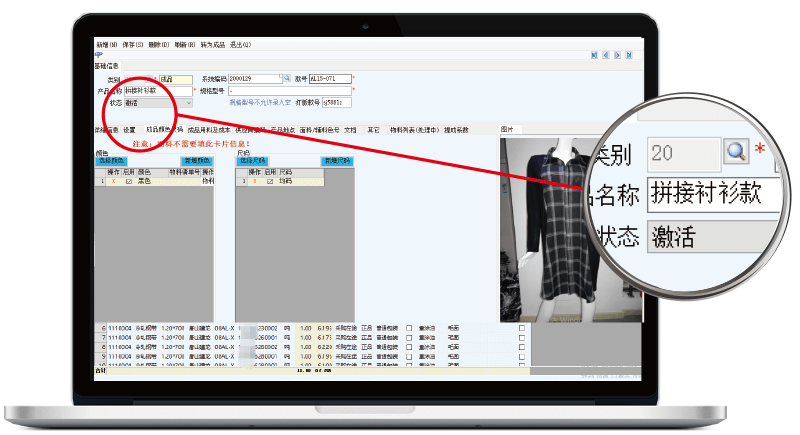Image resolution: width=800 pixels, height=435 pixels.
Task: Choose 删除(D) from the menu bar
Action: (159, 45)
